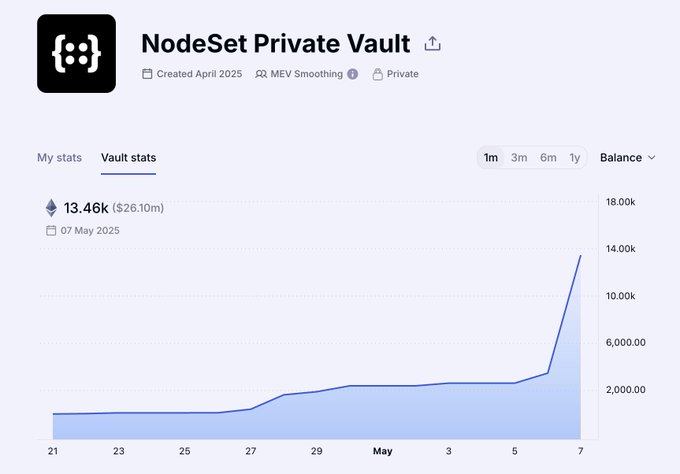Image resolution: width=680 pixels, height=474 pixels.
Task: Switch chart range to 1y
Action: click(x=574, y=158)
